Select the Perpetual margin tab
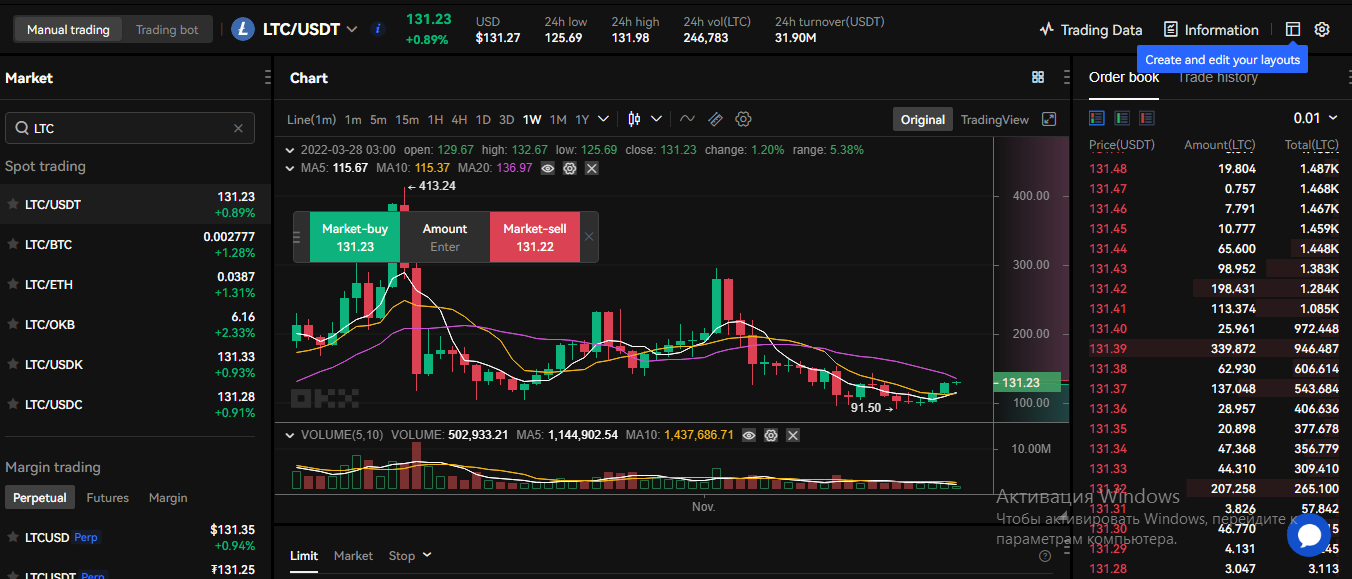Viewport: 1352px width, 579px height. [40, 497]
